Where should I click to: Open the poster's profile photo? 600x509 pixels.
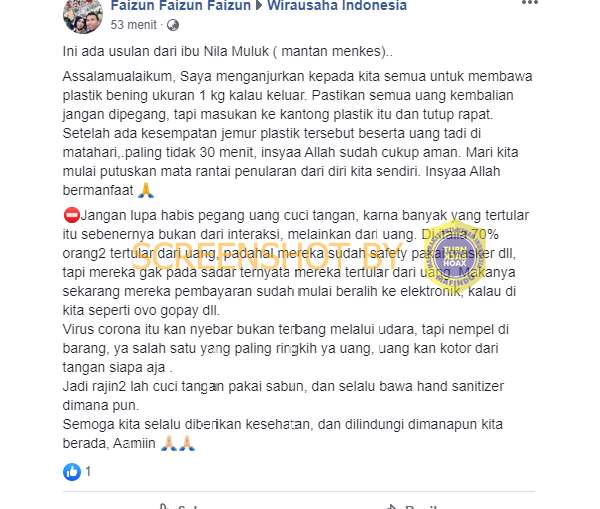pyautogui.click(x=83, y=15)
